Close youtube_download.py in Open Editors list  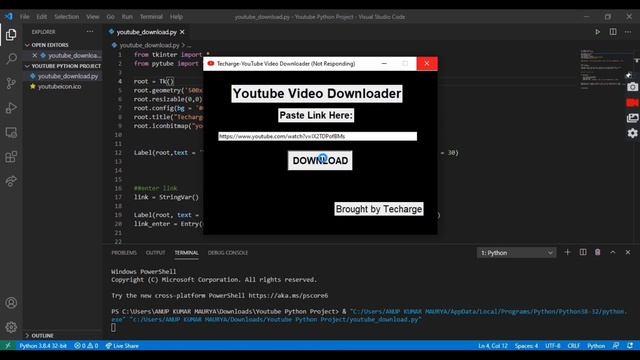35,55
